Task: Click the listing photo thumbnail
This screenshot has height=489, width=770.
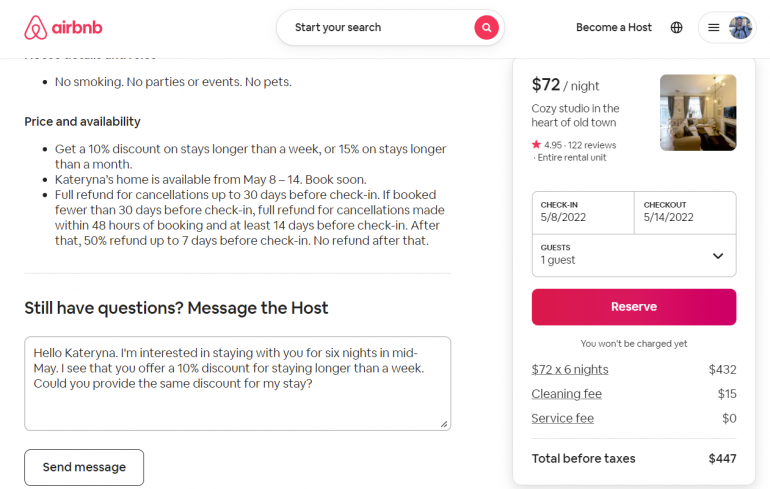Action: click(698, 113)
